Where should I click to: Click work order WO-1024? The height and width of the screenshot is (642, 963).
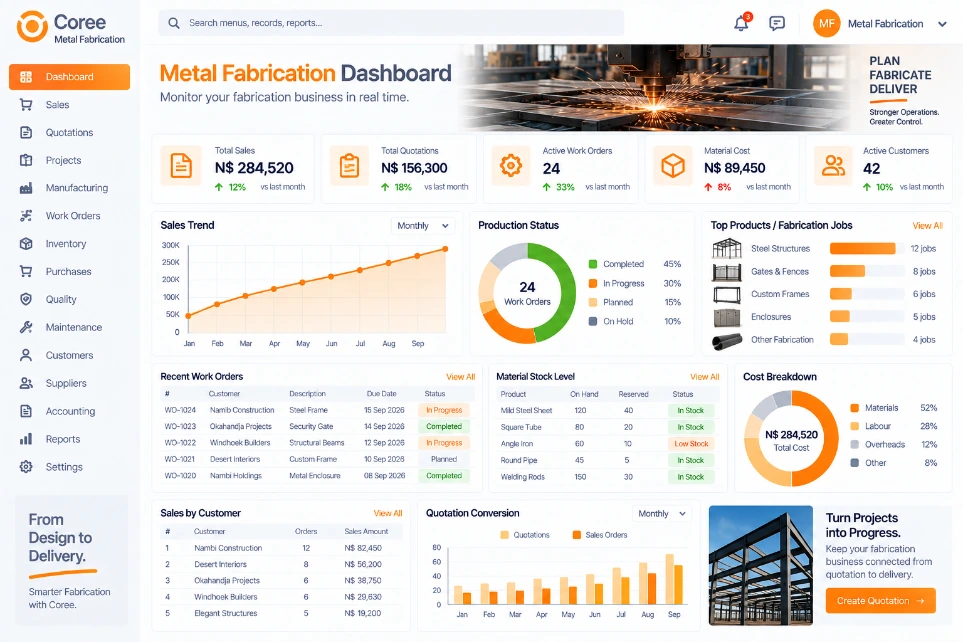[180, 410]
